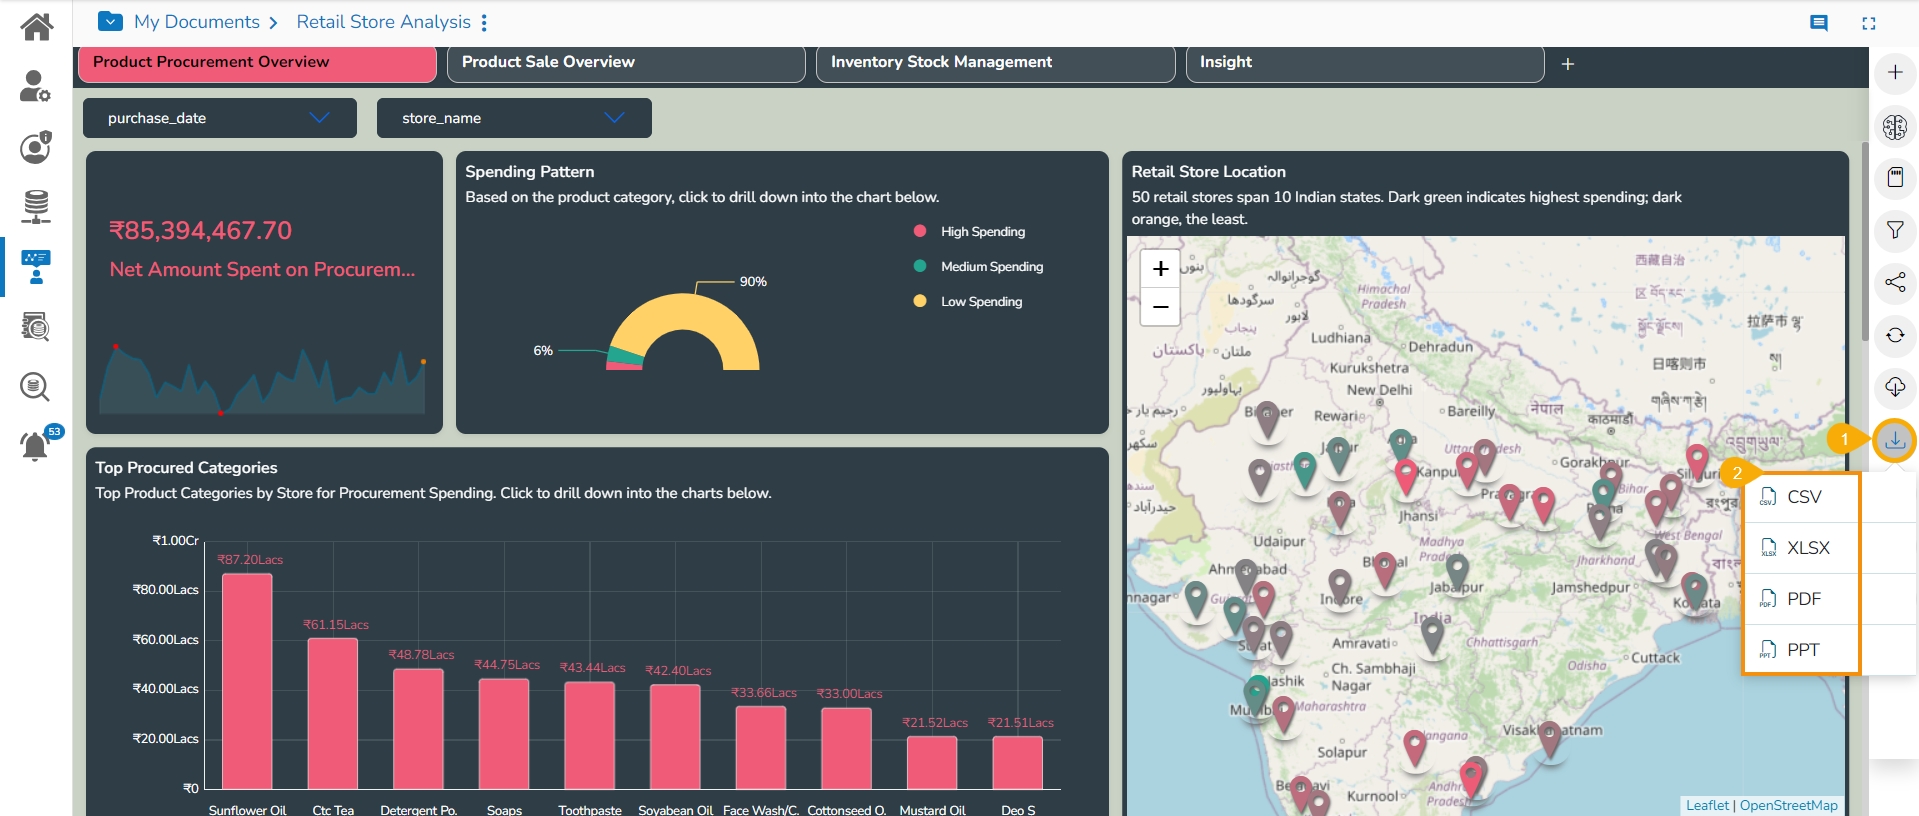Enter fullscreen mode using expand icon

coord(1868,23)
